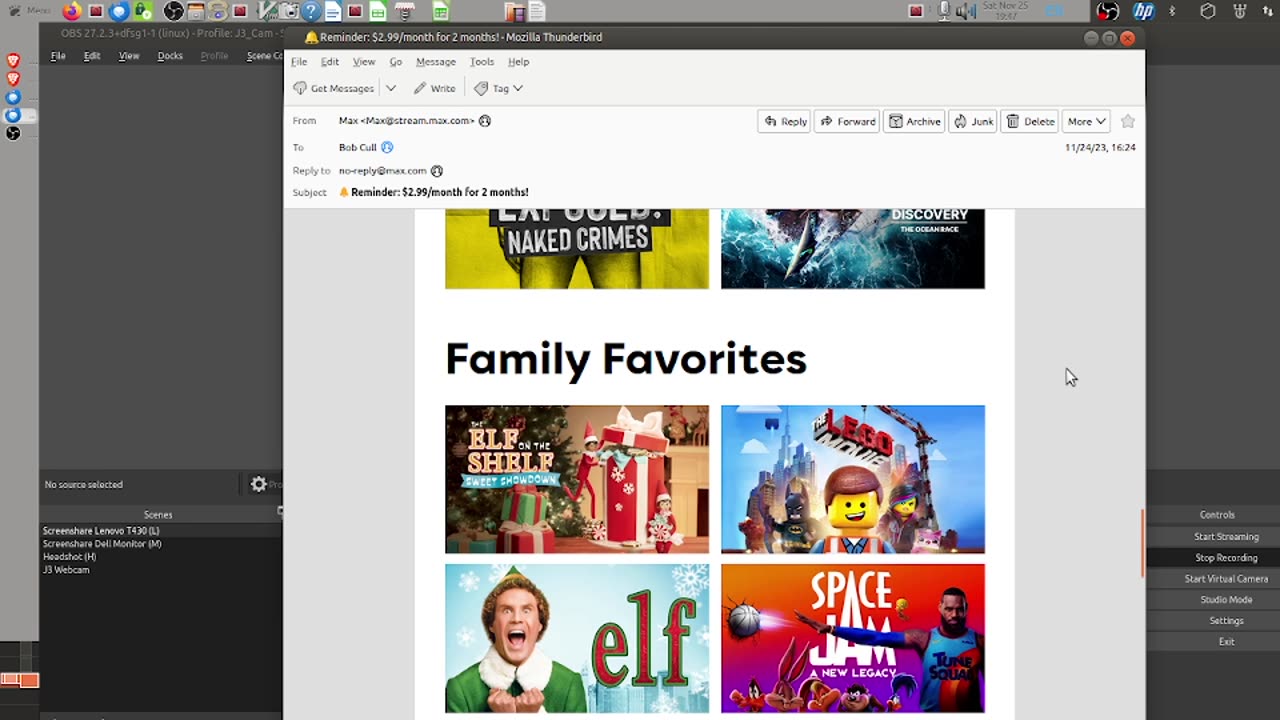This screenshot has height=720, width=1280.
Task: Open the More actions dropdown
Action: (x=1086, y=121)
